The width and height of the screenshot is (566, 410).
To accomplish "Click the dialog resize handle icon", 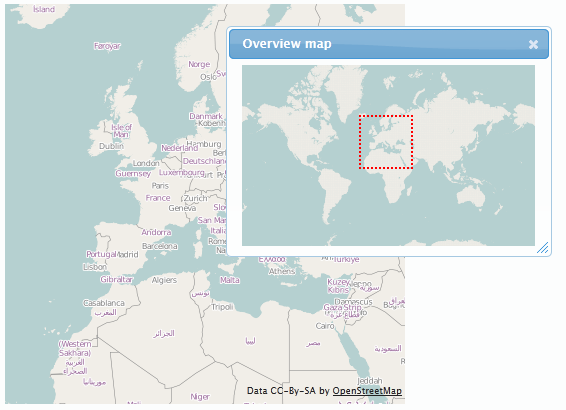I will point(543,248).
